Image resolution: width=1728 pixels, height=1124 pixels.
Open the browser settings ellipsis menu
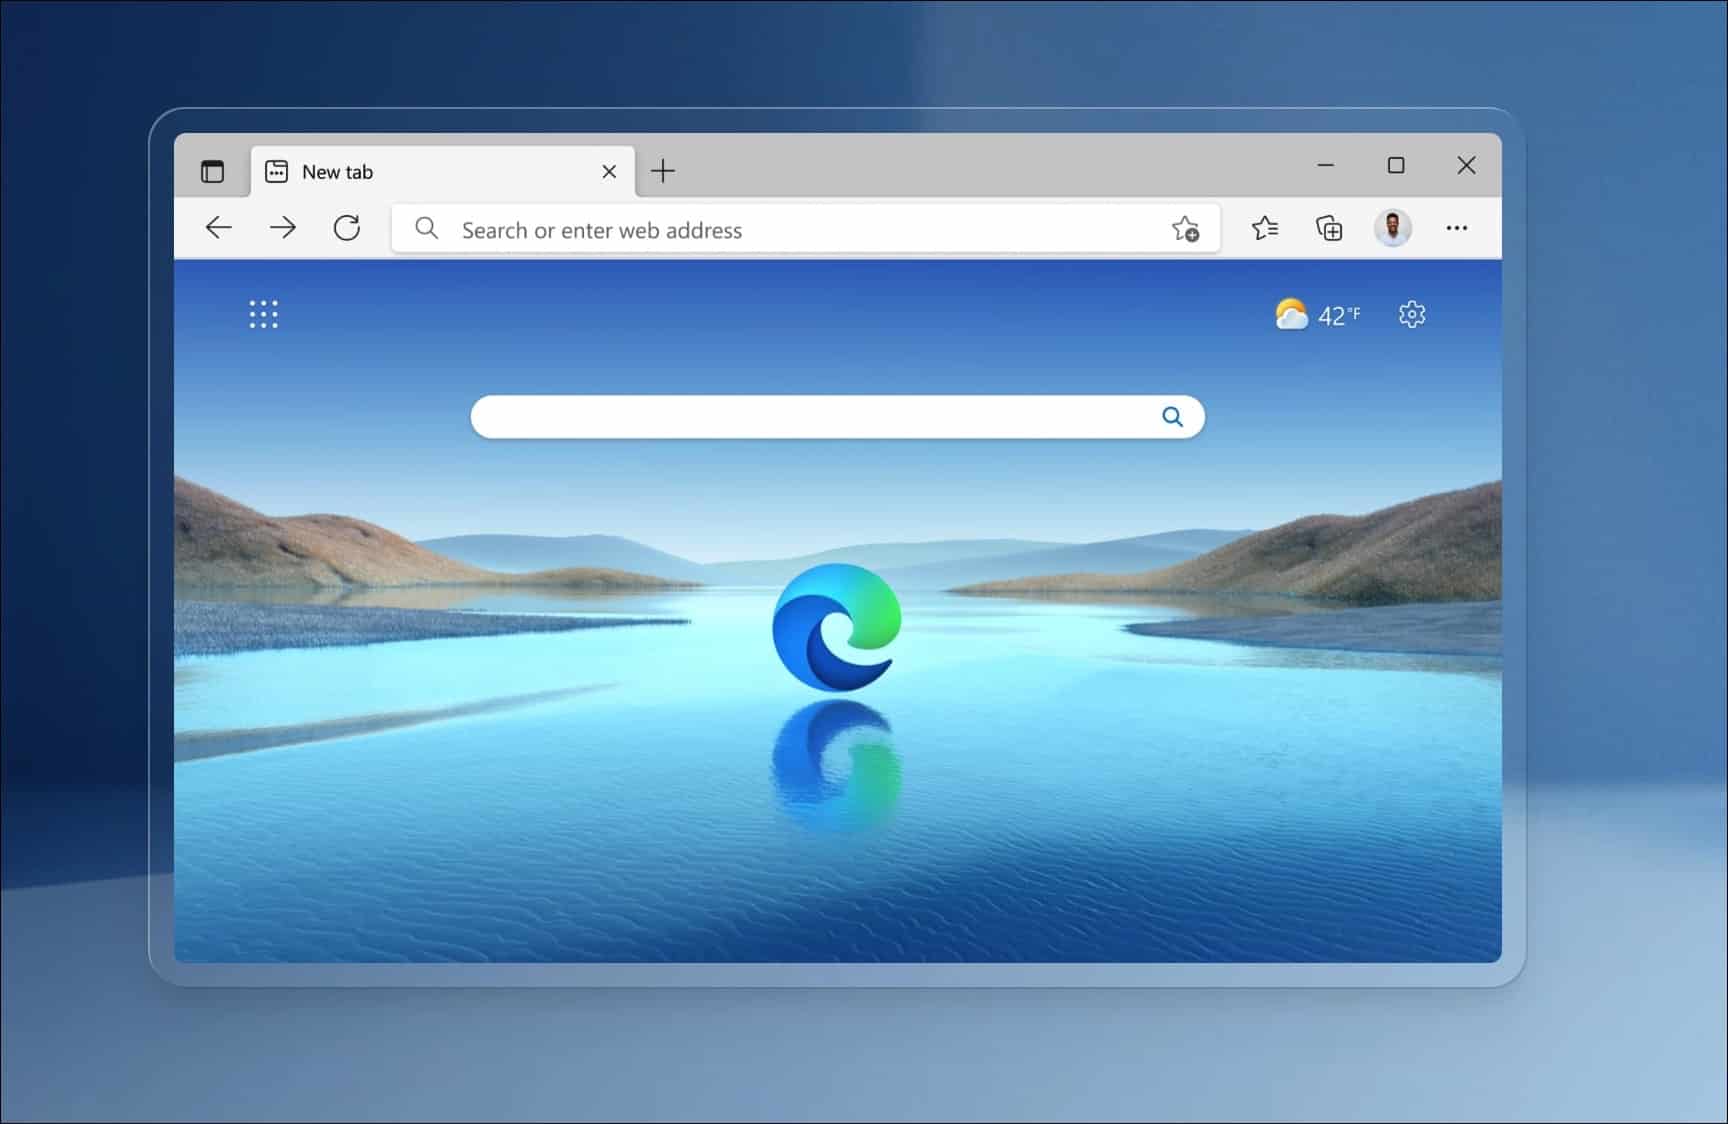click(x=1457, y=229)
